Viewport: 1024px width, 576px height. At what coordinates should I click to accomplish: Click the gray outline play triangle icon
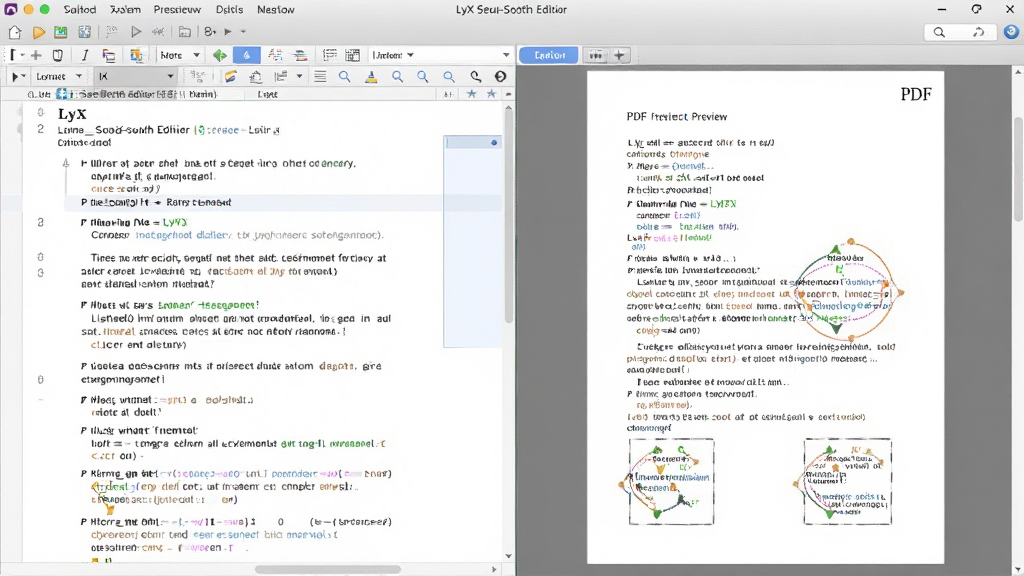136,31
